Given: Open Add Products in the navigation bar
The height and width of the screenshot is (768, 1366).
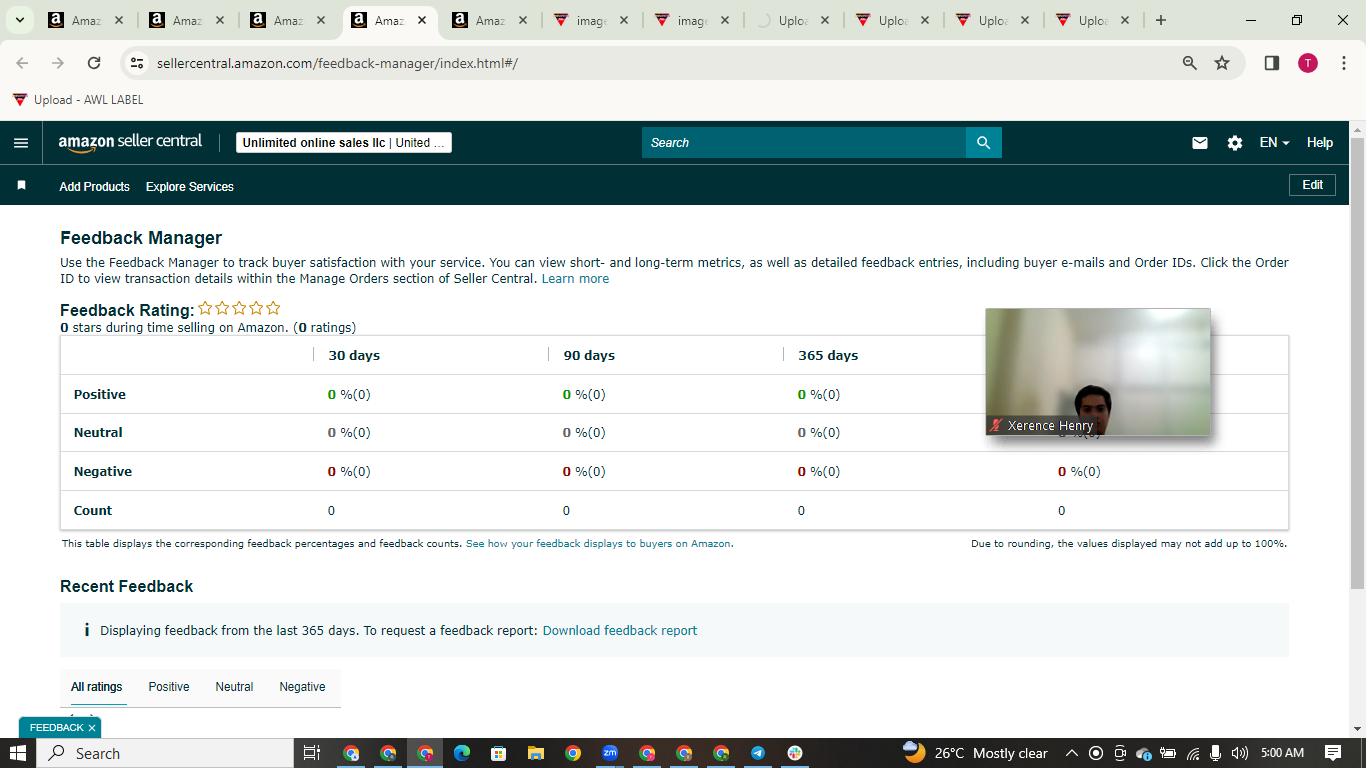Looking at the screenshot, I should click(94, 187).
